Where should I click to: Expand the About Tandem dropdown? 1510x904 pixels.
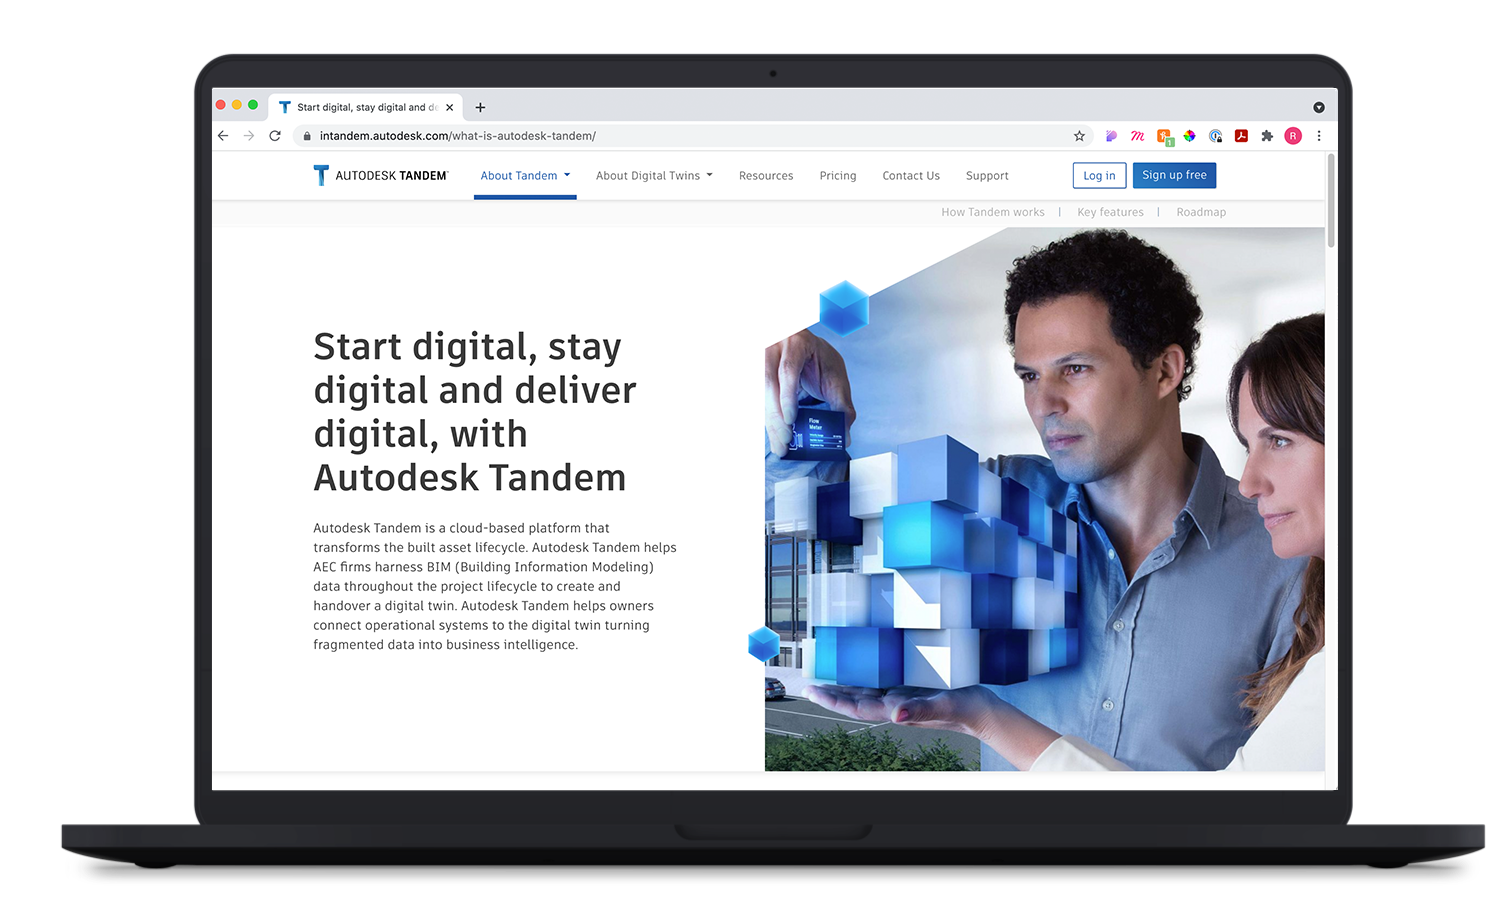[525, 176]
